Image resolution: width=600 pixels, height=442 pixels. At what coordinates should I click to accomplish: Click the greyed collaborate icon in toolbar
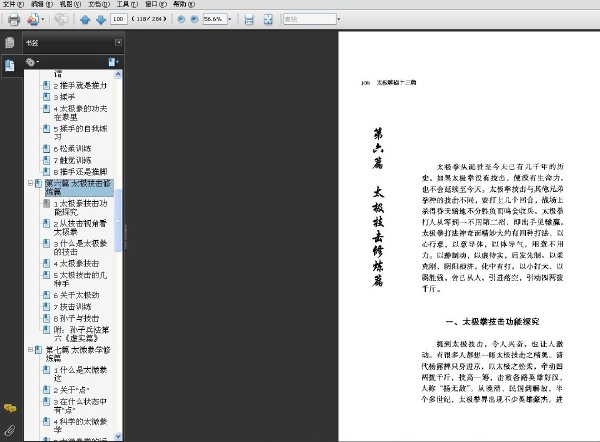pyautogui.click(x=61, y=19)
